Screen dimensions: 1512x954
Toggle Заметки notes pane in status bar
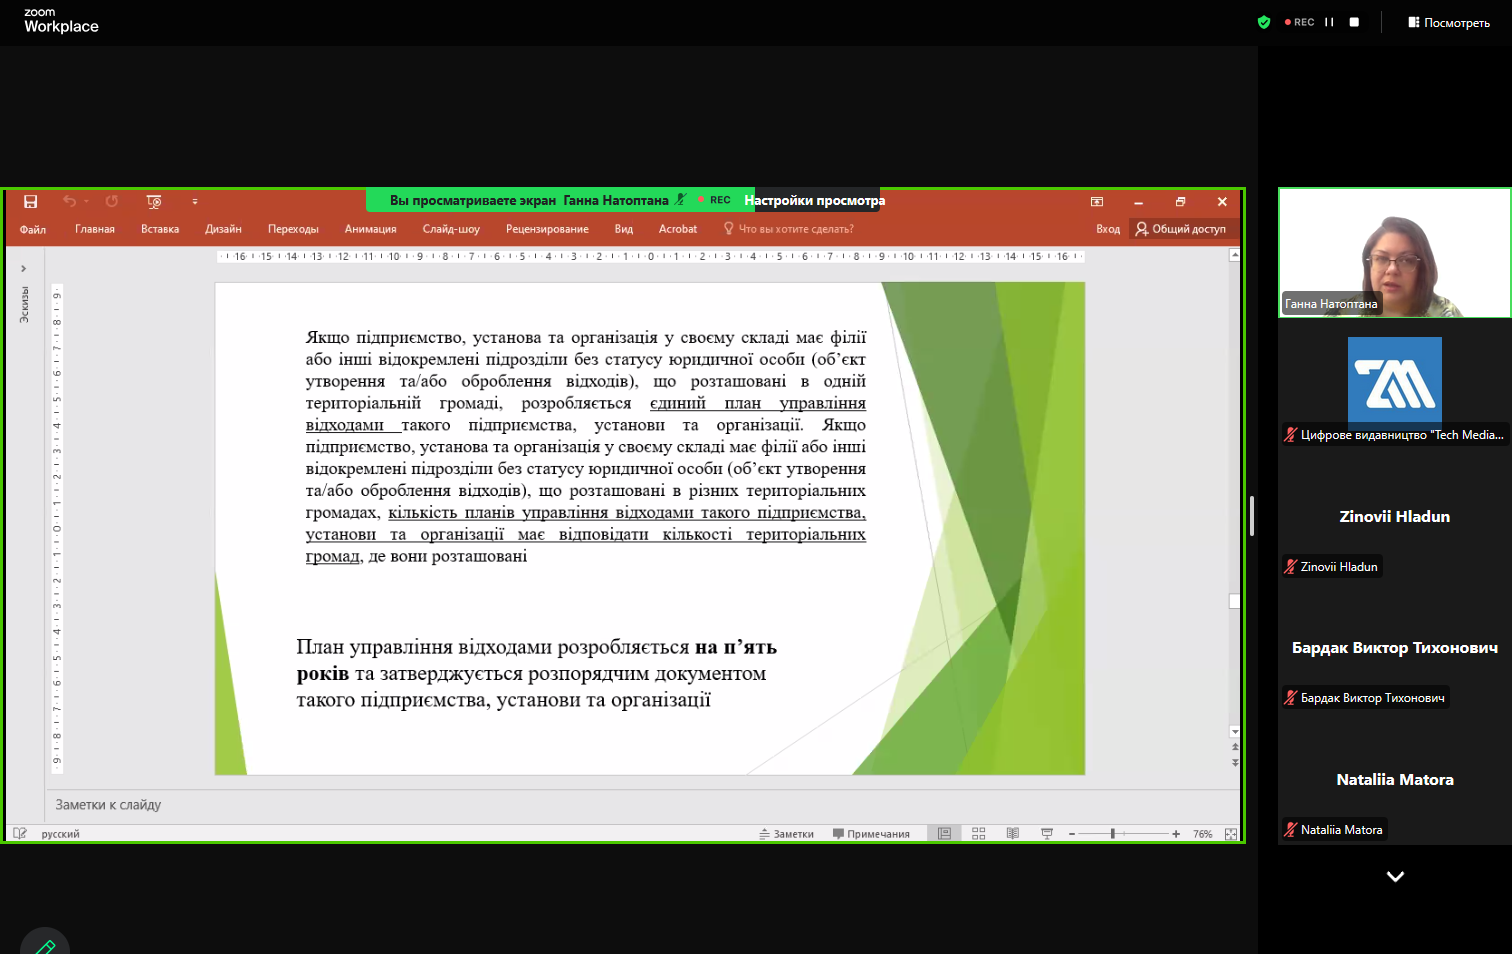[x=787, y=834]
